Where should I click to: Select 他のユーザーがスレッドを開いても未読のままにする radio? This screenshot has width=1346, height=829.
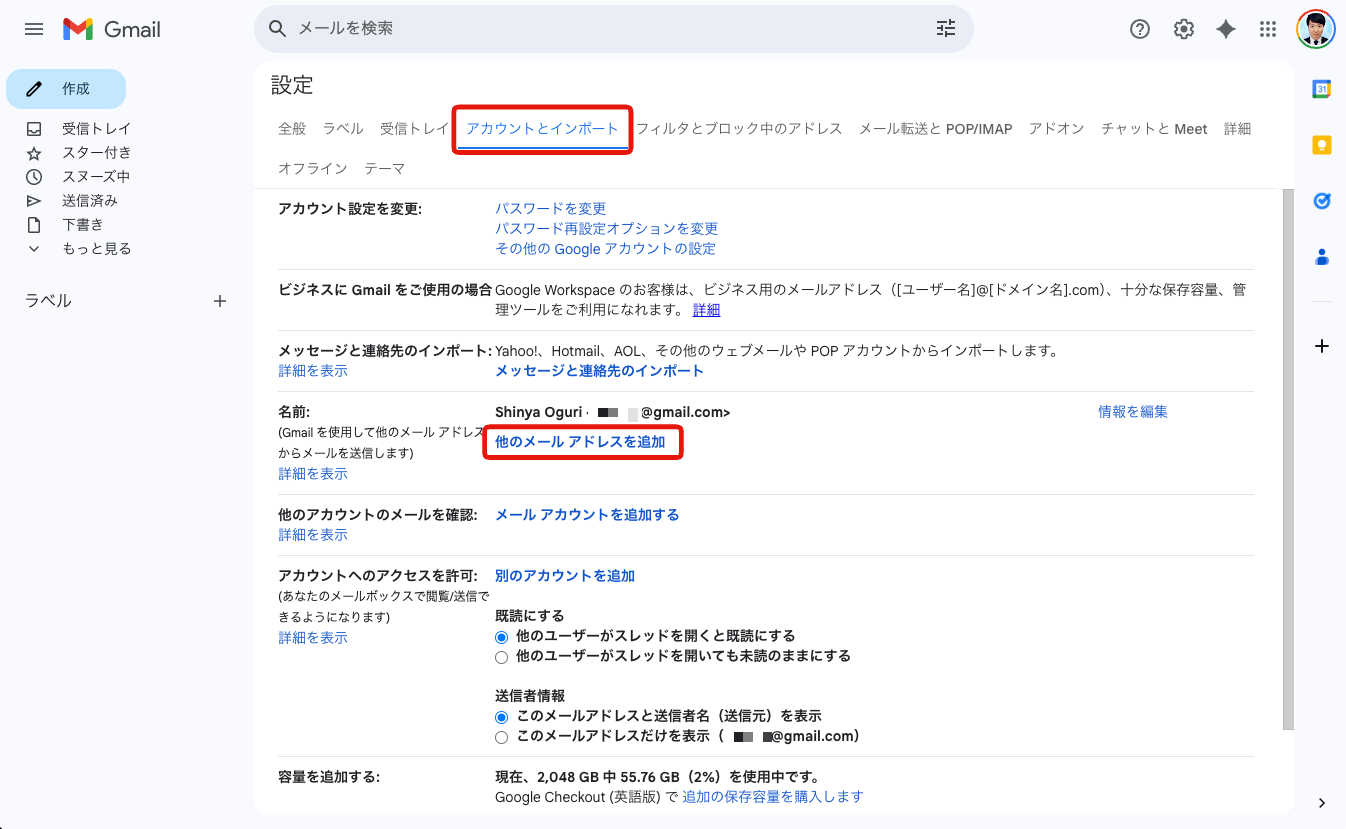coord(502,657)
